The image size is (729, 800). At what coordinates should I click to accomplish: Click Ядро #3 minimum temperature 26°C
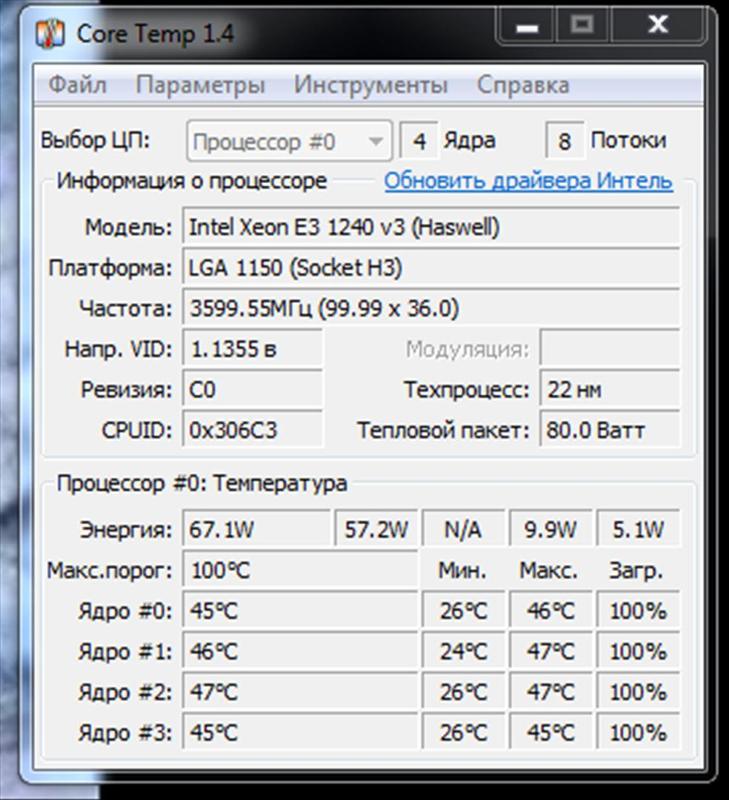[463, 733]
